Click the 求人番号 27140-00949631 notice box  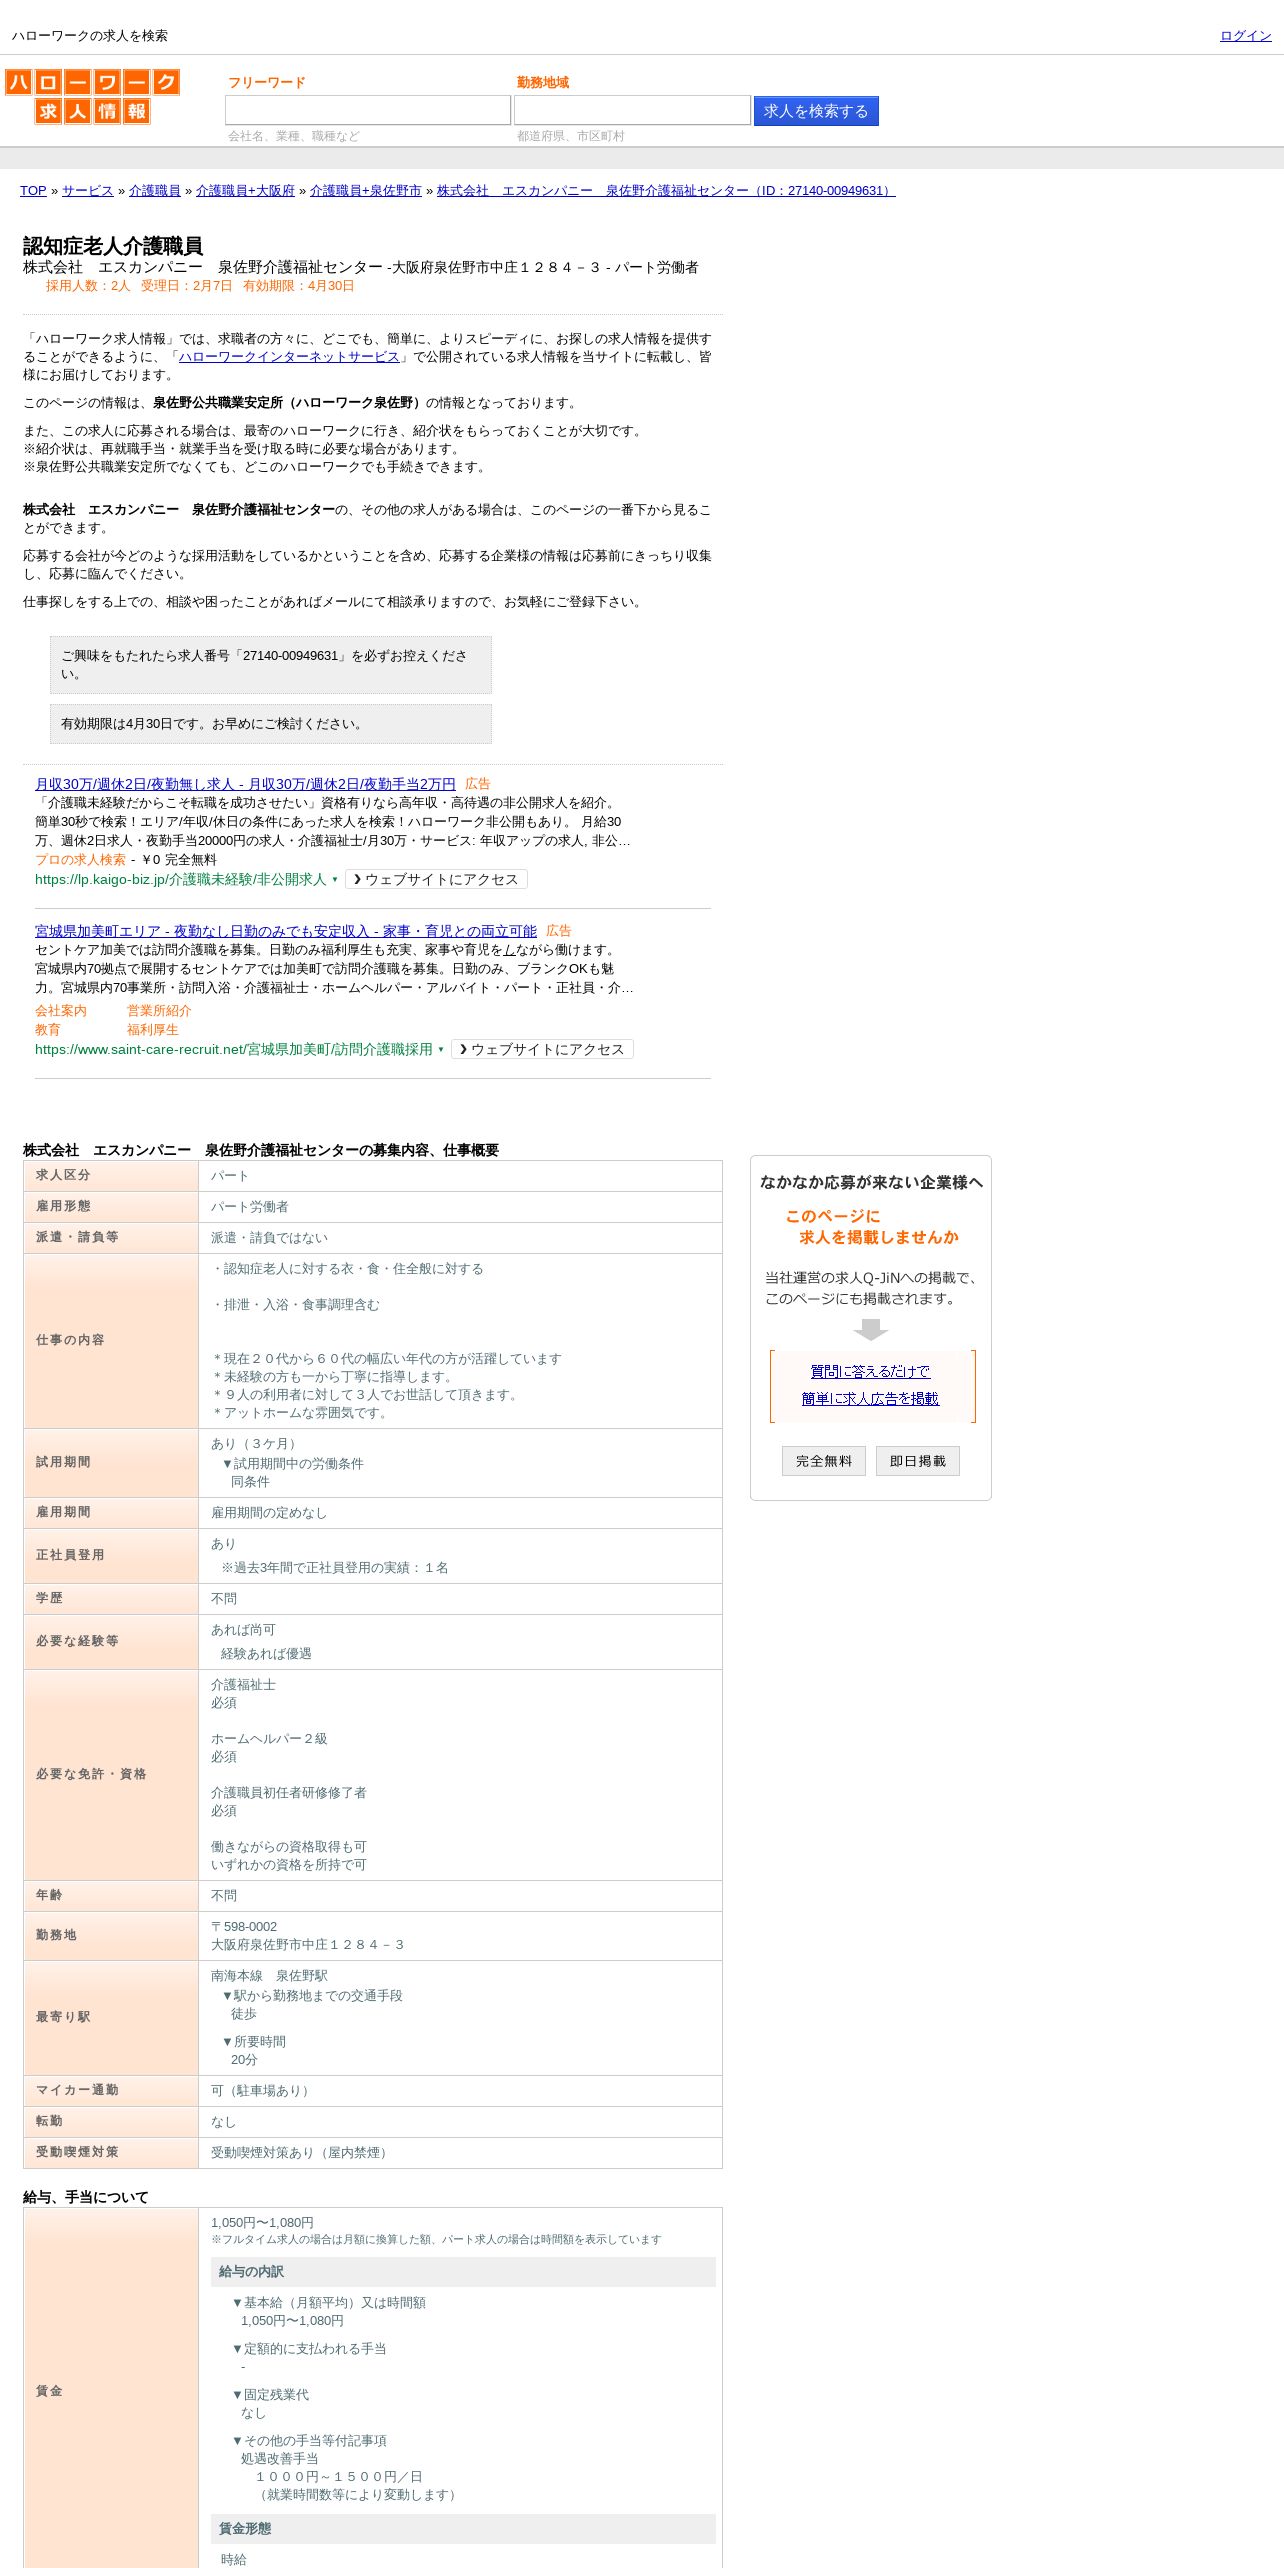(x=271, y=665)
